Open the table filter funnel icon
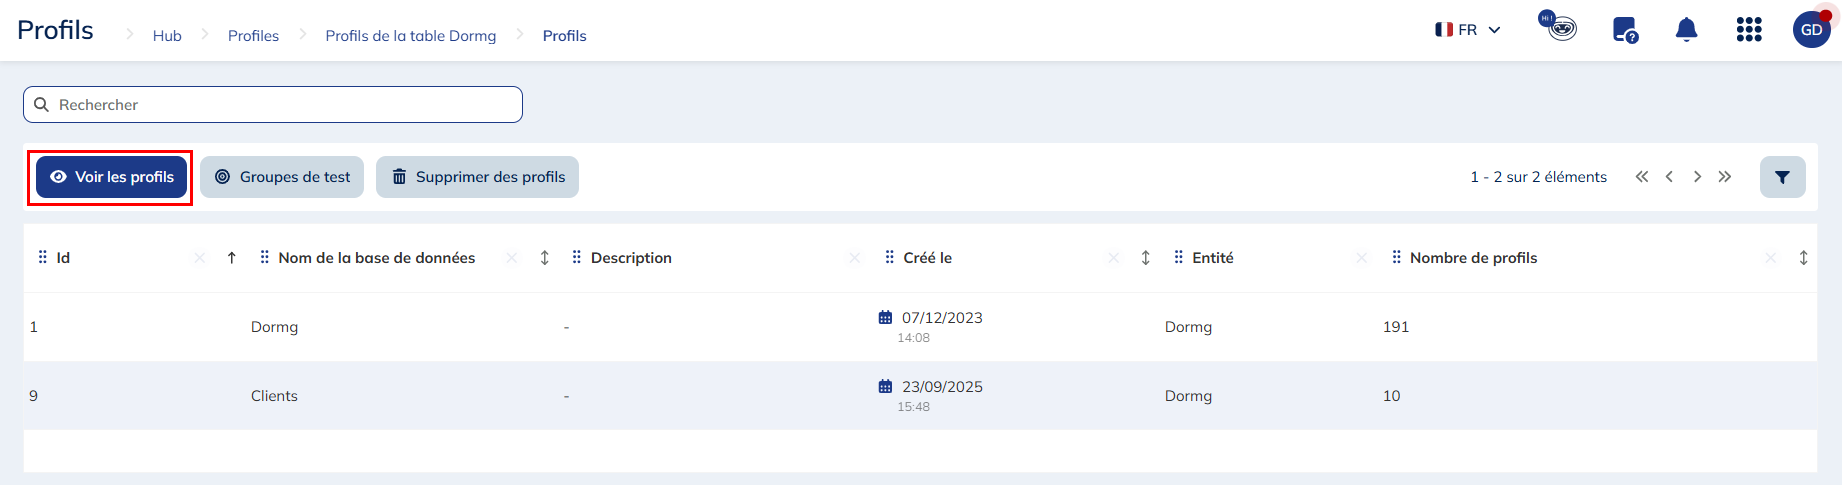The height and width of the screenshot is (485, 1842). point(1782,177)
